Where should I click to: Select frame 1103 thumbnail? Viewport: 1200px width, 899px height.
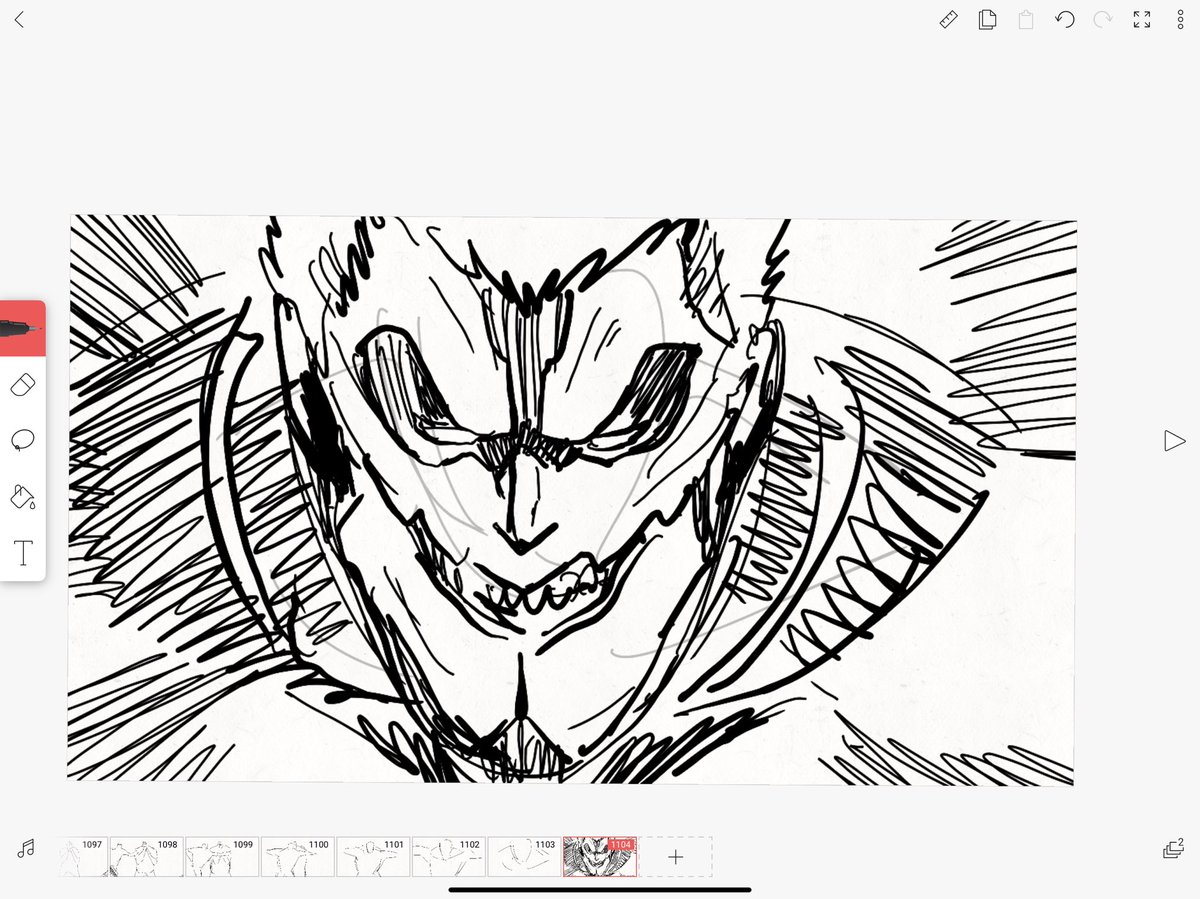click(524, 857)
